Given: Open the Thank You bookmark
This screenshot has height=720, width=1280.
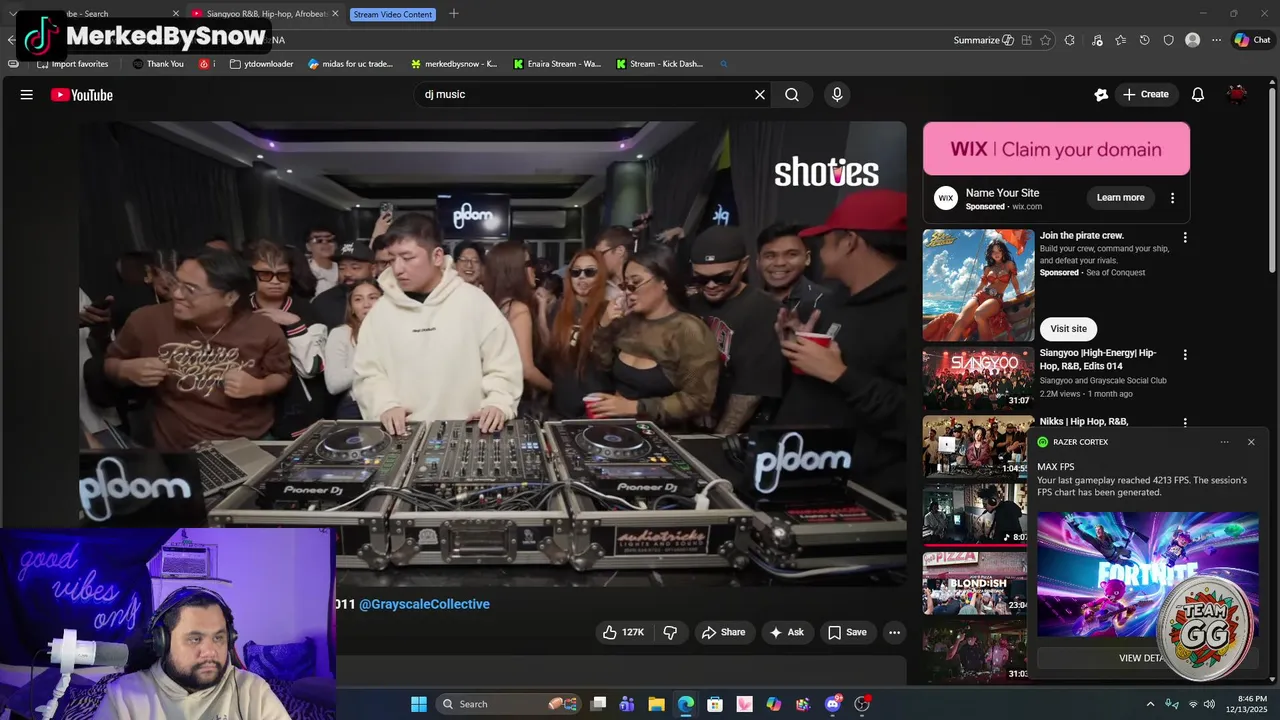Looking at the screenshot, I should 158,64.
